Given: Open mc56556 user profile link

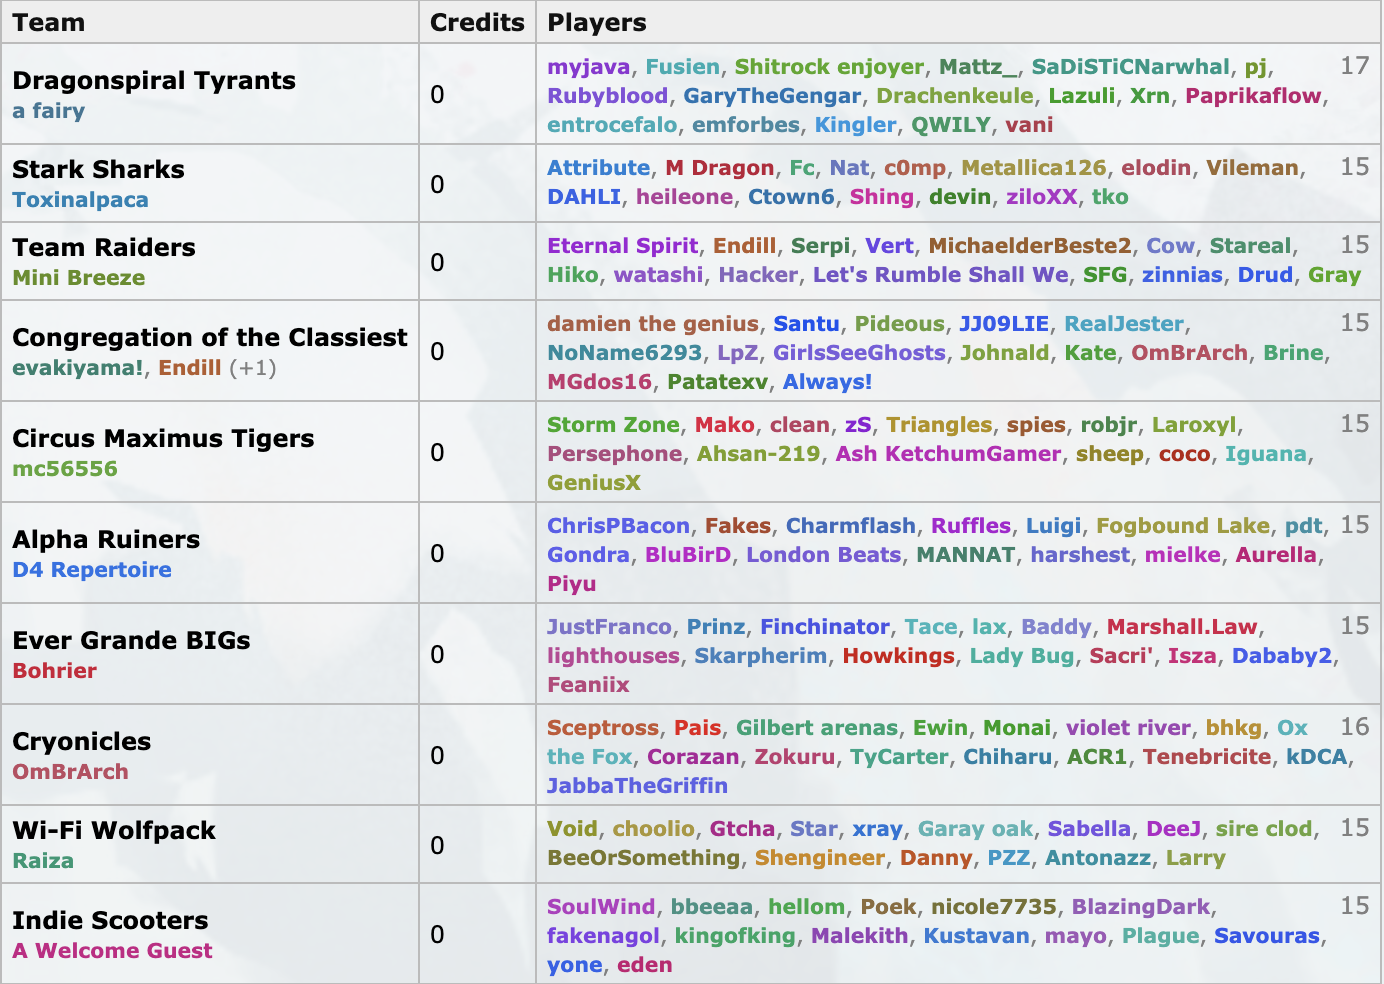Looking at the screenshot, I should click(x=64, y=469).
